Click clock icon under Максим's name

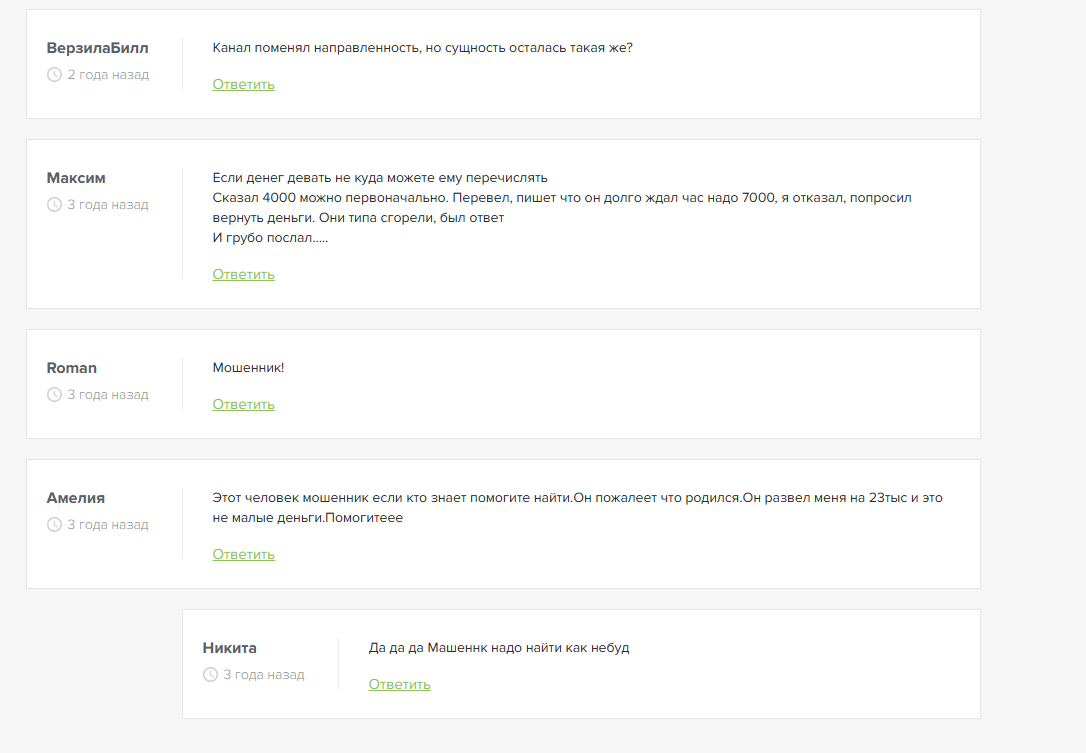coord(54,205)
